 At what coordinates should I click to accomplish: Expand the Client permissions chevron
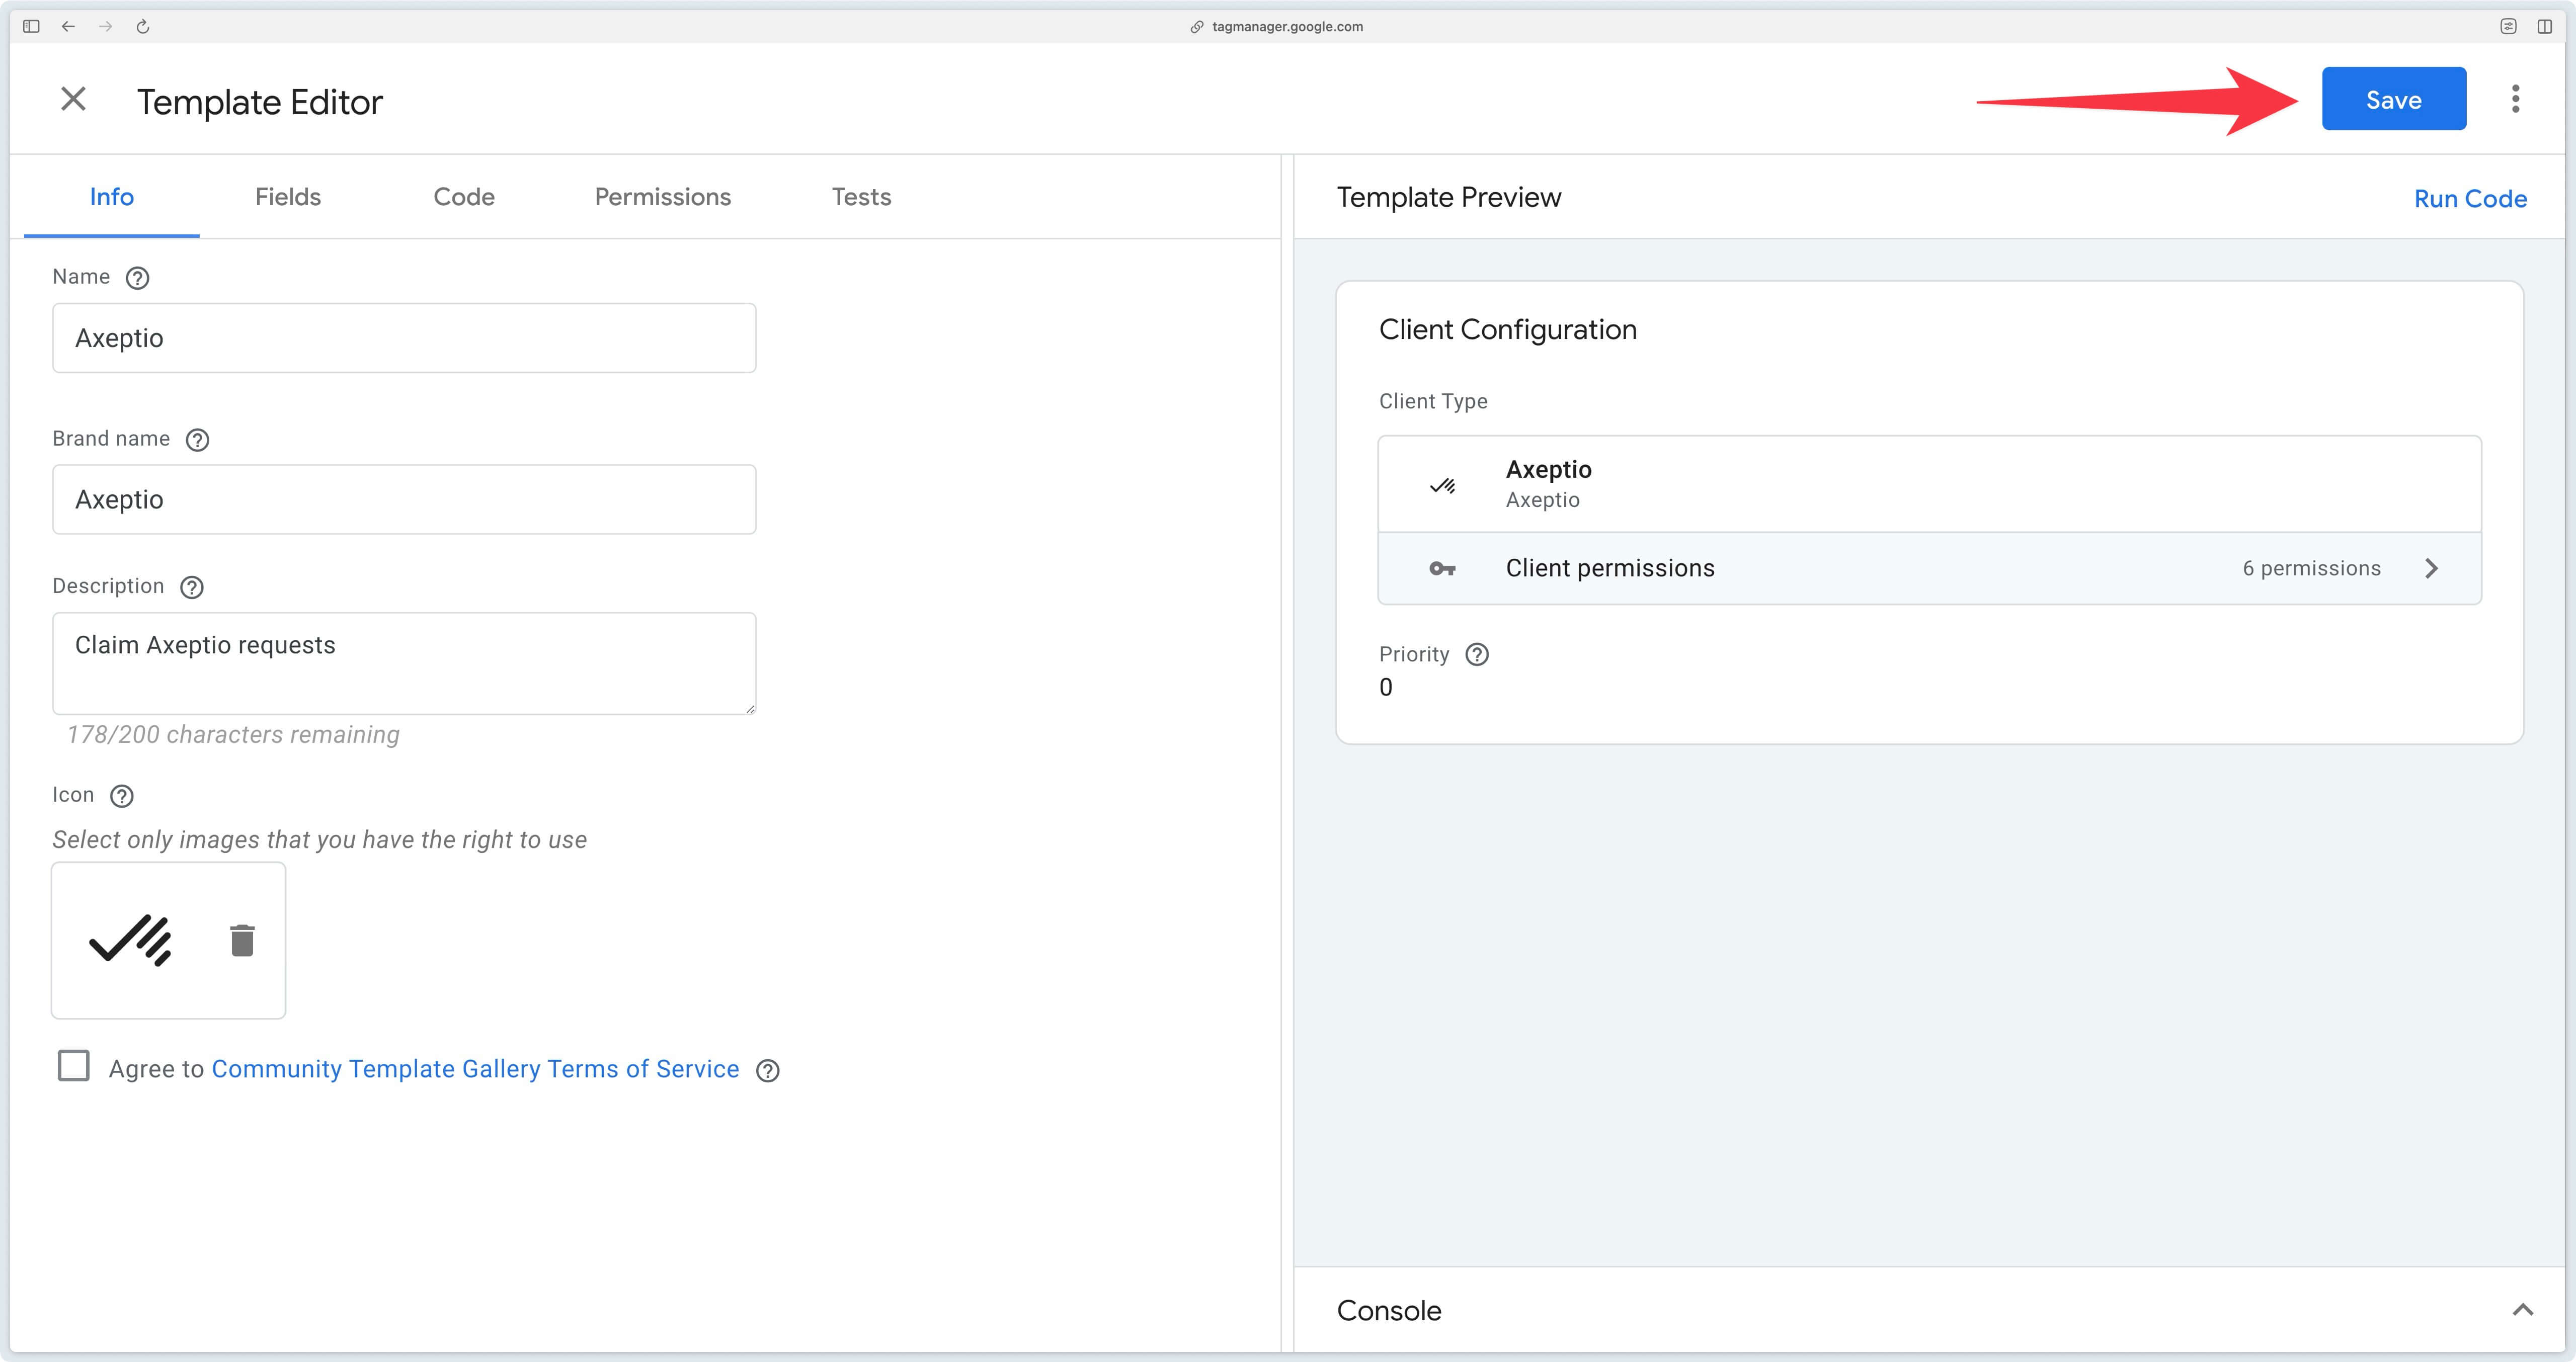[2432, 569]
